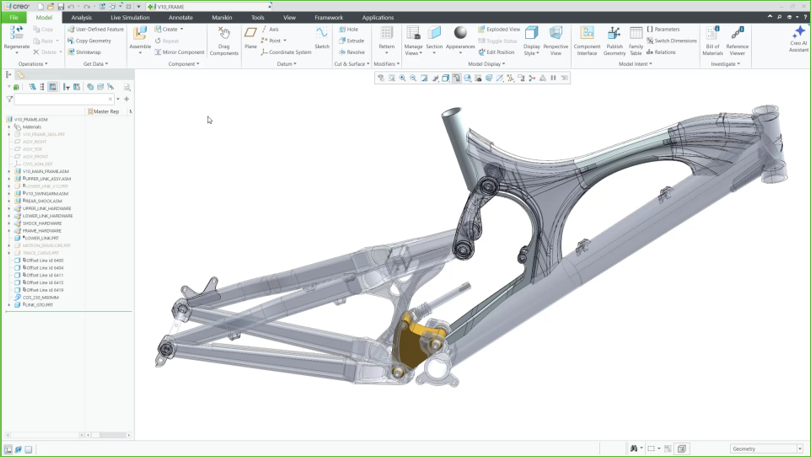Viewport: 811px width, 457px height.
Task: Open the File menu
Action: (x=14, y=18)
